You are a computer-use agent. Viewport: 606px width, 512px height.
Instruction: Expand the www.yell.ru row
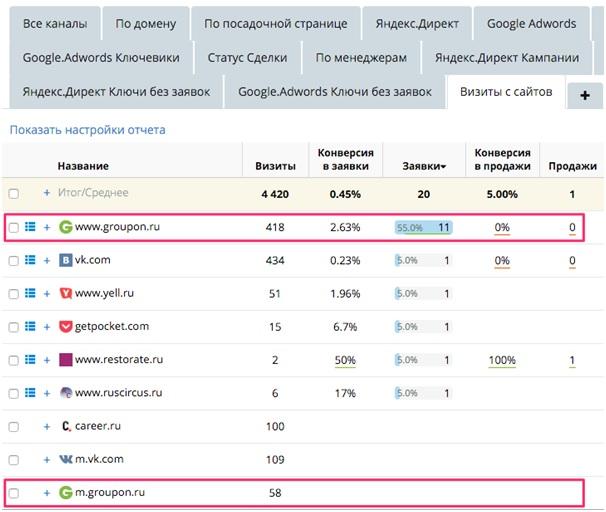tap(47, 294)
